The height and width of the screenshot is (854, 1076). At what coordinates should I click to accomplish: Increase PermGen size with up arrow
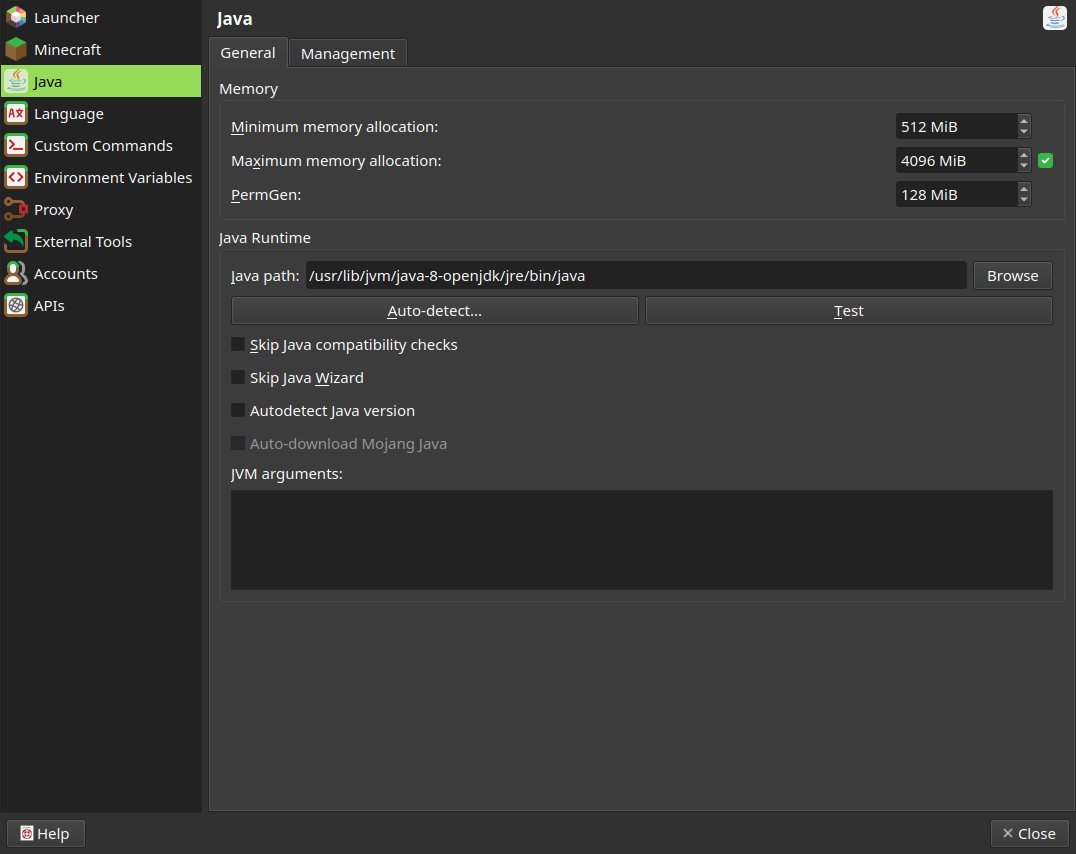click(1024, 189)
